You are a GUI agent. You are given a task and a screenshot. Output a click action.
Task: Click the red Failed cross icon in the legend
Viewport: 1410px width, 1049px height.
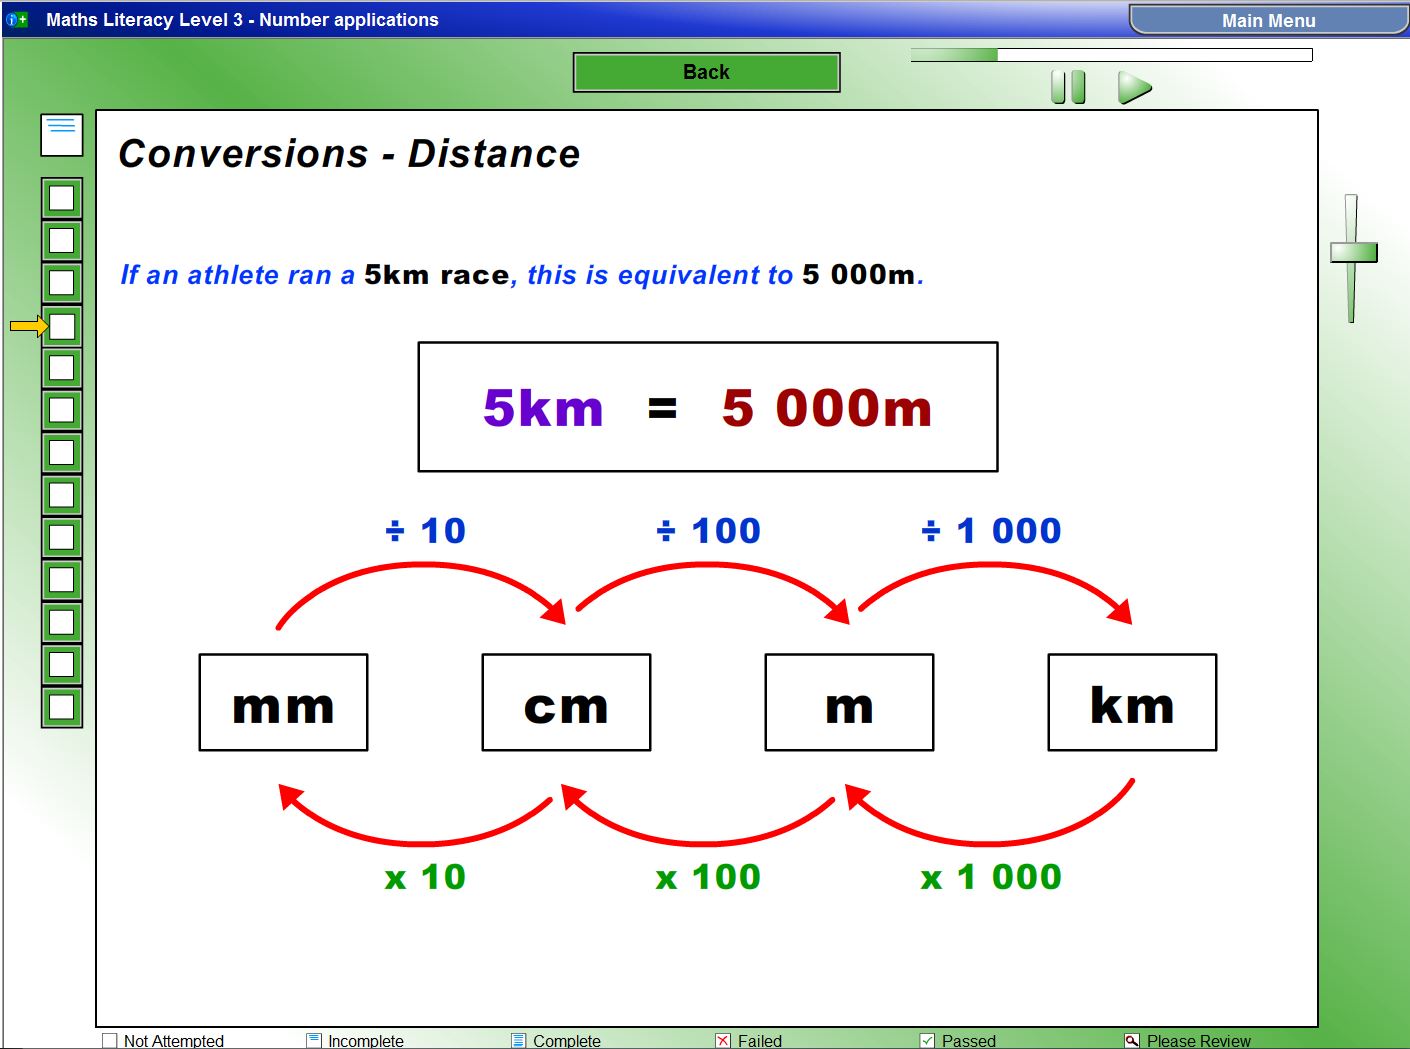(723, 1040)
